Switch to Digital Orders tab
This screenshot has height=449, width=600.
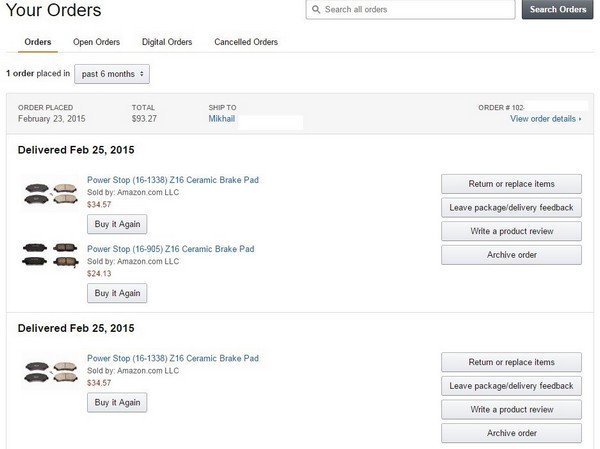click(167, 42)
